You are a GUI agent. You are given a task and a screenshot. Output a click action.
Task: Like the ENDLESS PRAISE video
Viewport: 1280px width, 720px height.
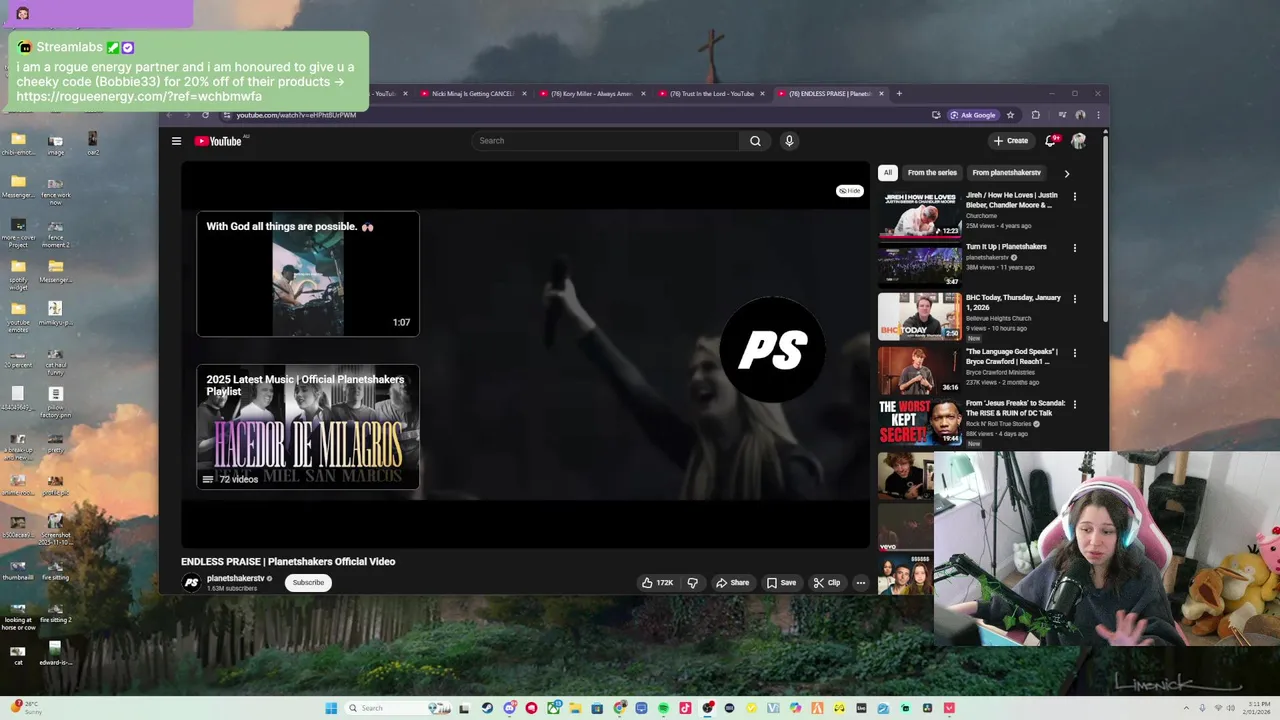657,582
